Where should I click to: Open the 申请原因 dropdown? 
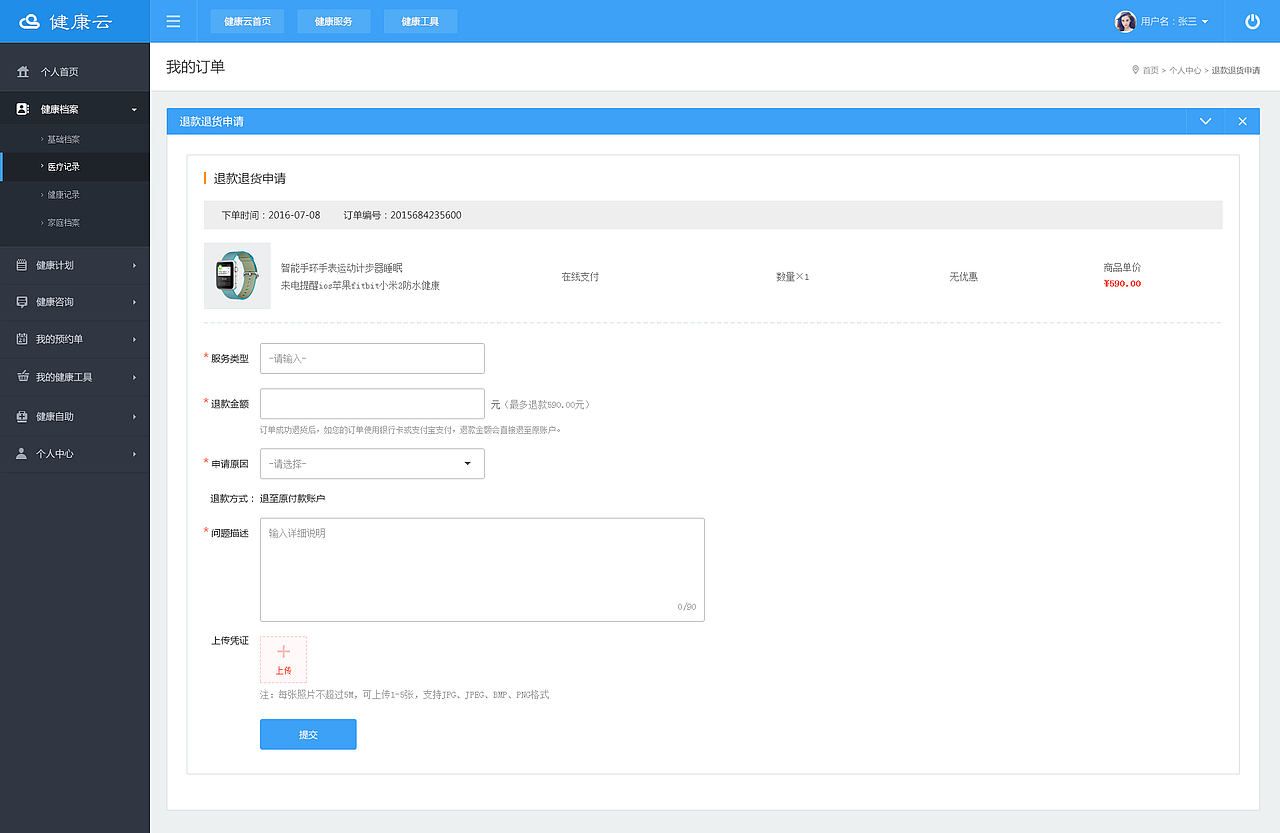pos(372,464)
